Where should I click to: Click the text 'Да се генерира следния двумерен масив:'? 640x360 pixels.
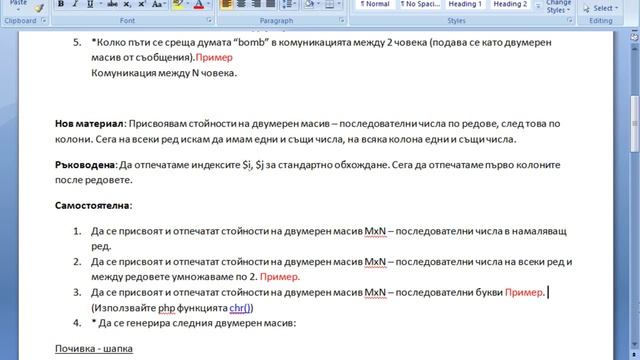[197, 323]
